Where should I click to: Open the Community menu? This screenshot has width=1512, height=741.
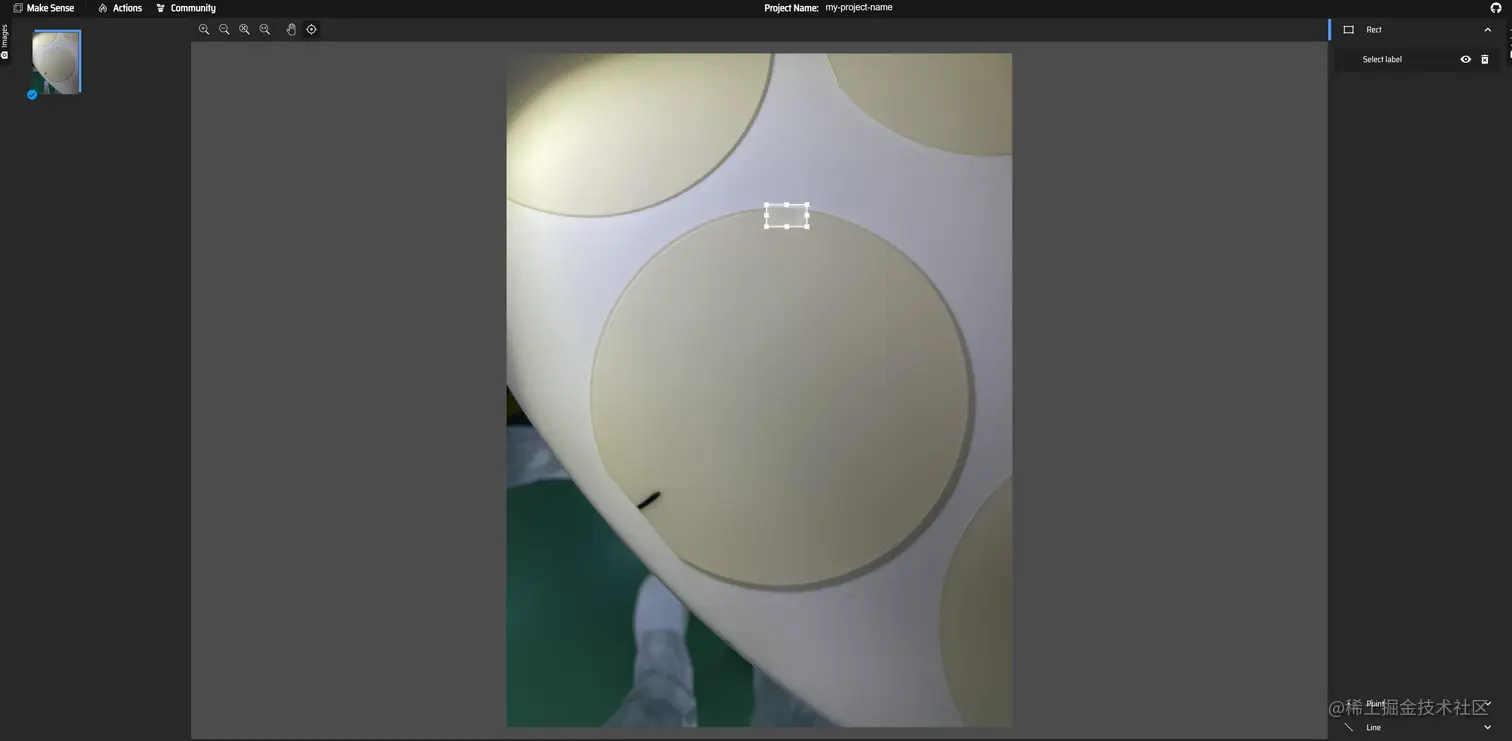186,8
